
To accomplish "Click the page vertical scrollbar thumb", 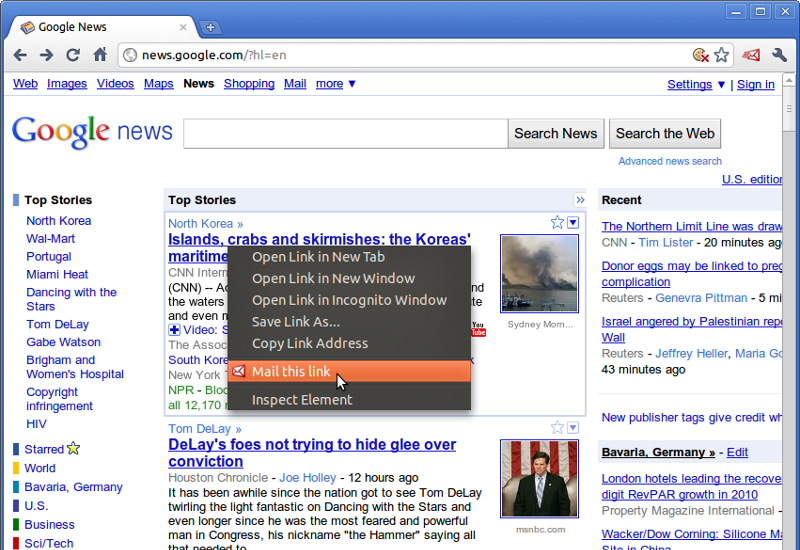I will (x=789, y=109).
